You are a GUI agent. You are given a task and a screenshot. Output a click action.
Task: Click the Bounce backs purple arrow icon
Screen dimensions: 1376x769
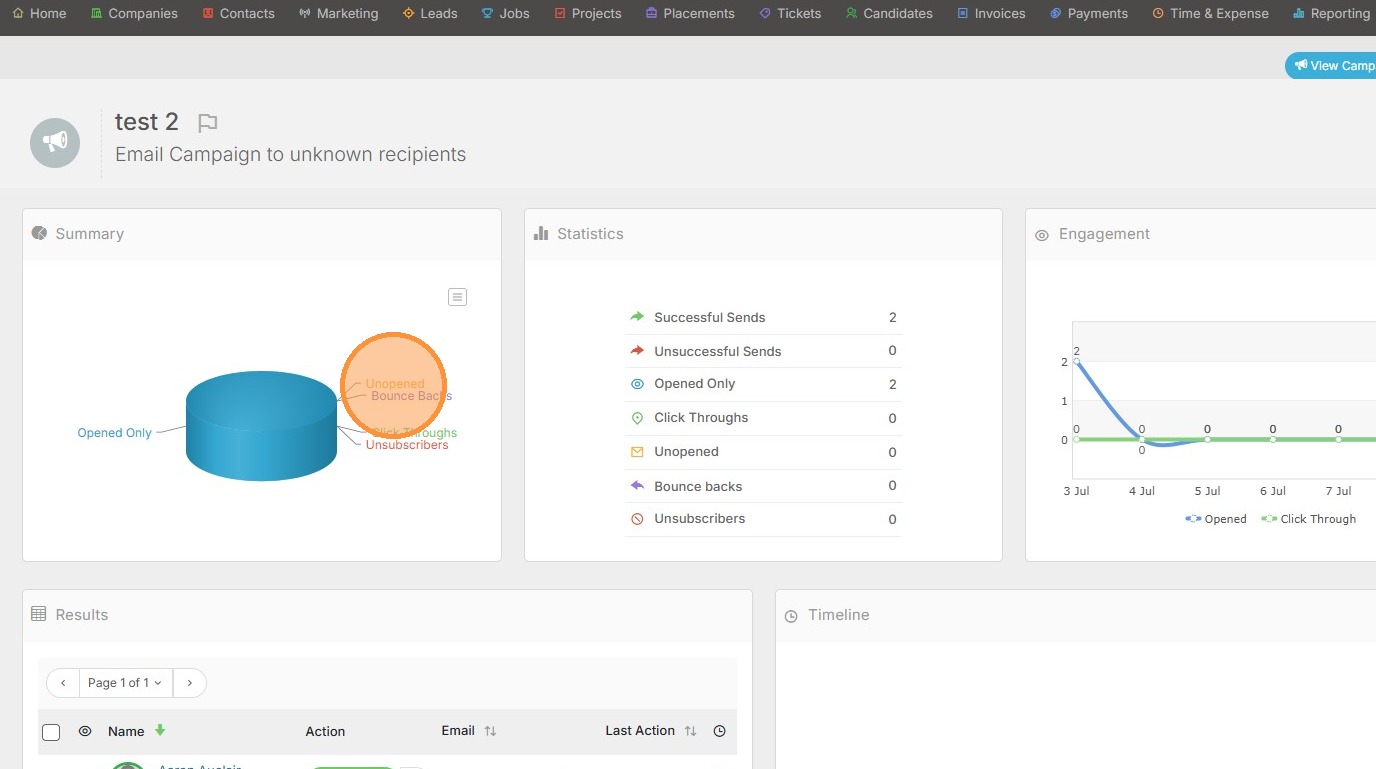point(637,485)
